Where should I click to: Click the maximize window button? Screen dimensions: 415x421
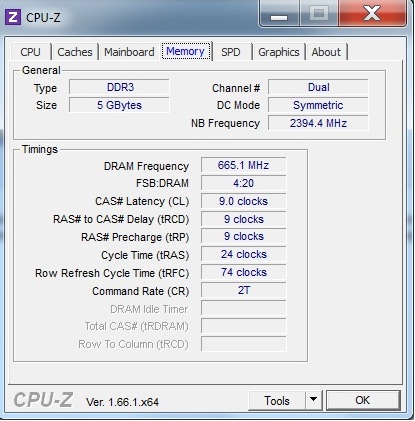319,14
